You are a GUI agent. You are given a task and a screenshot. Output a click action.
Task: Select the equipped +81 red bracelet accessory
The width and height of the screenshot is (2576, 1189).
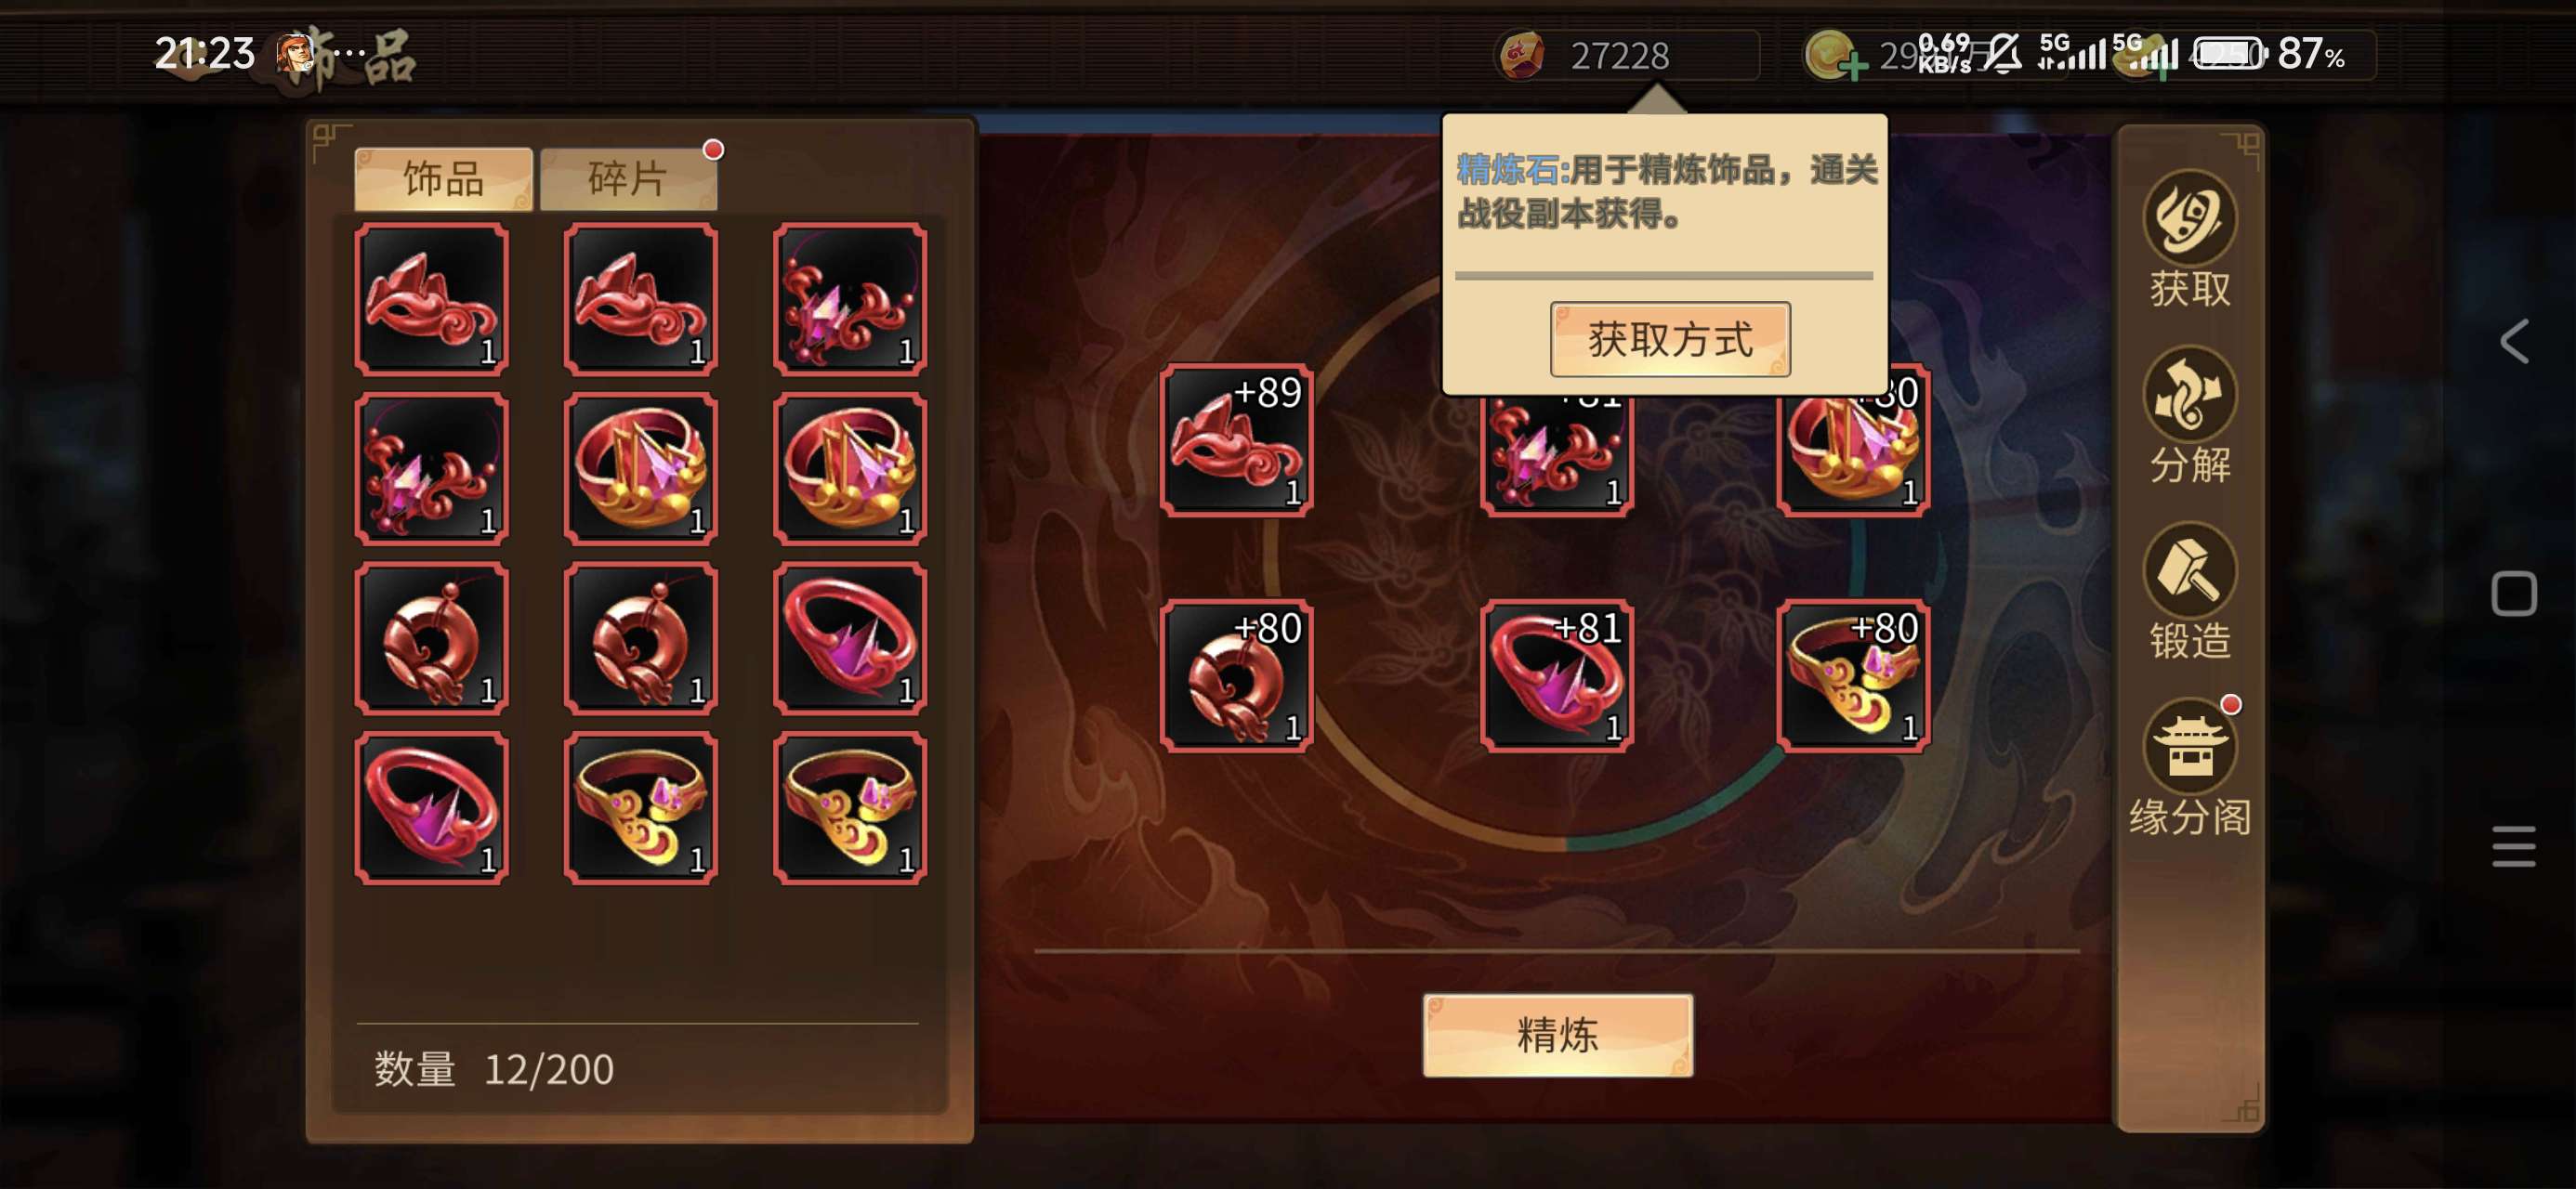coord(1556,676)
